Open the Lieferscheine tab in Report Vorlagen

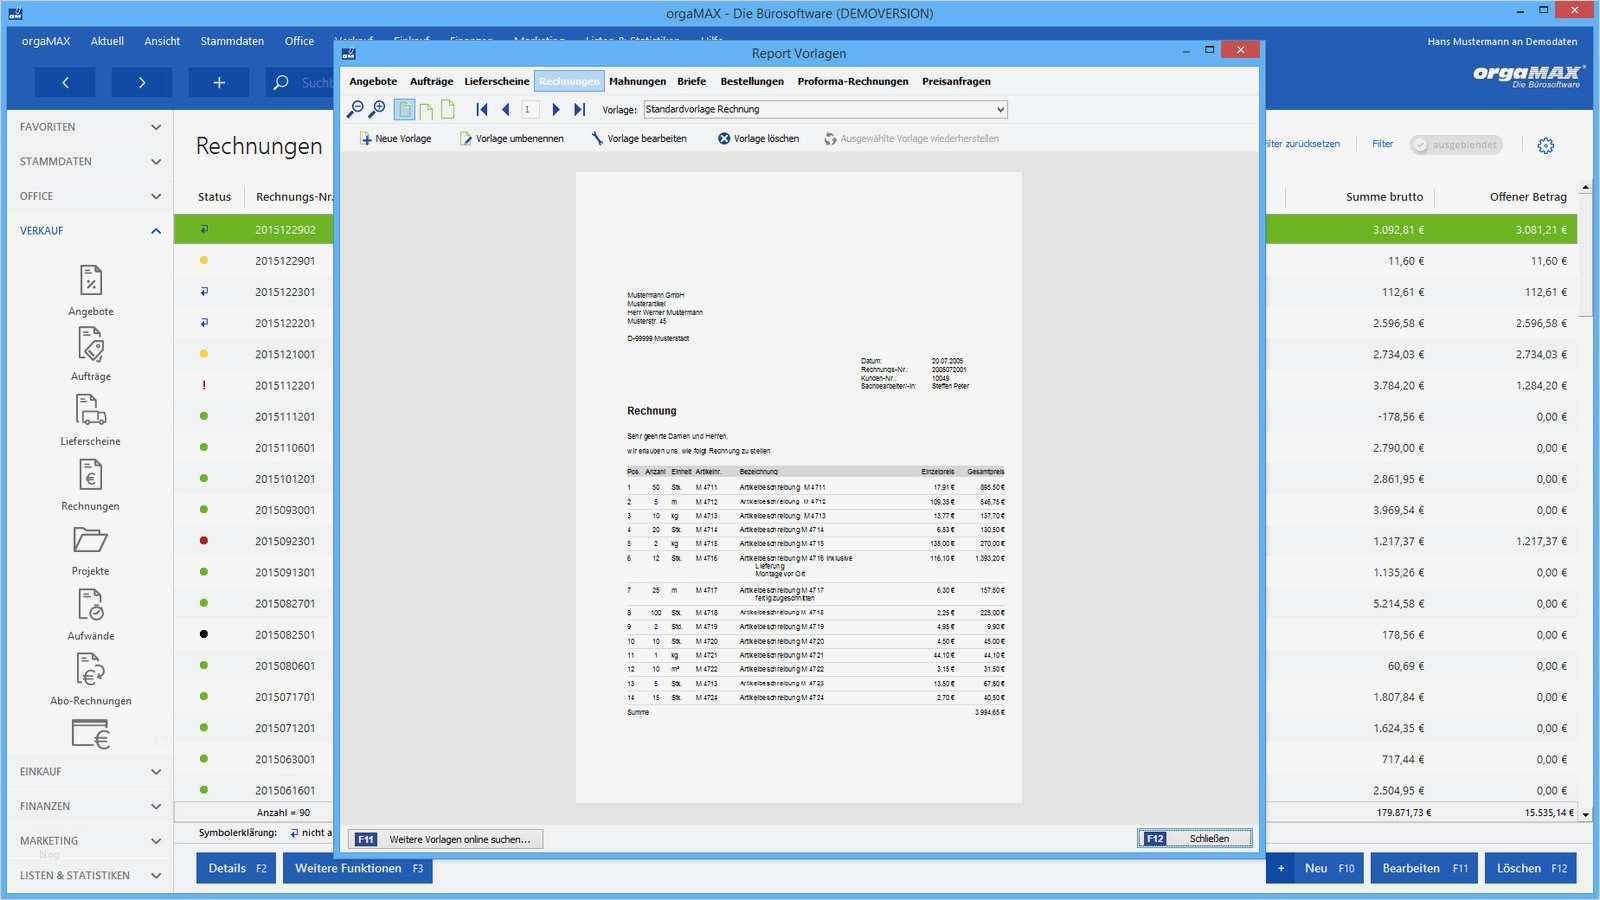click(497, 82)
